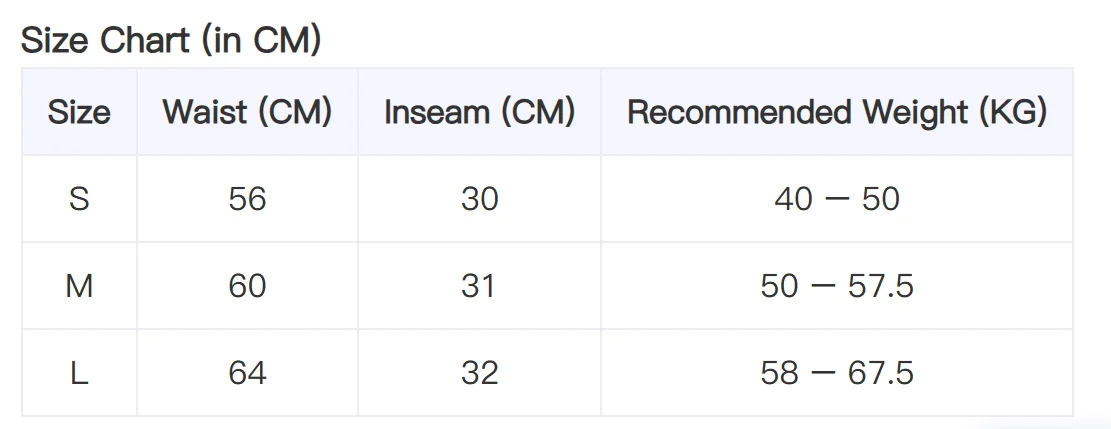This screenshot has height=429, width=1111.
Task: Click the (KG) unit label in header
Action: click(x=1013, y=112)
